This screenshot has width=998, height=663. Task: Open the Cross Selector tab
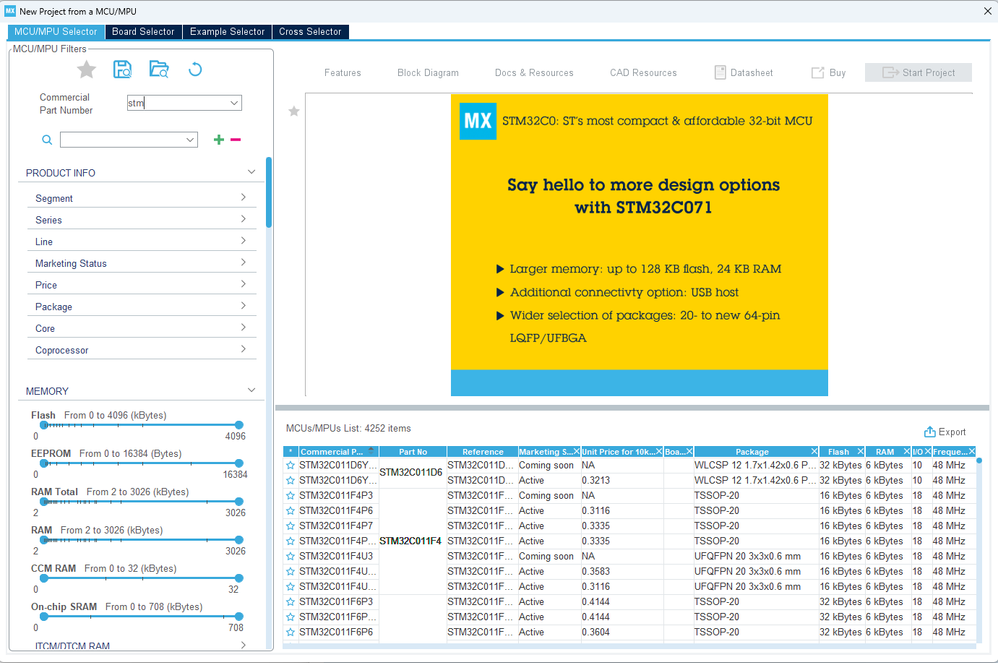coord(310,32)
